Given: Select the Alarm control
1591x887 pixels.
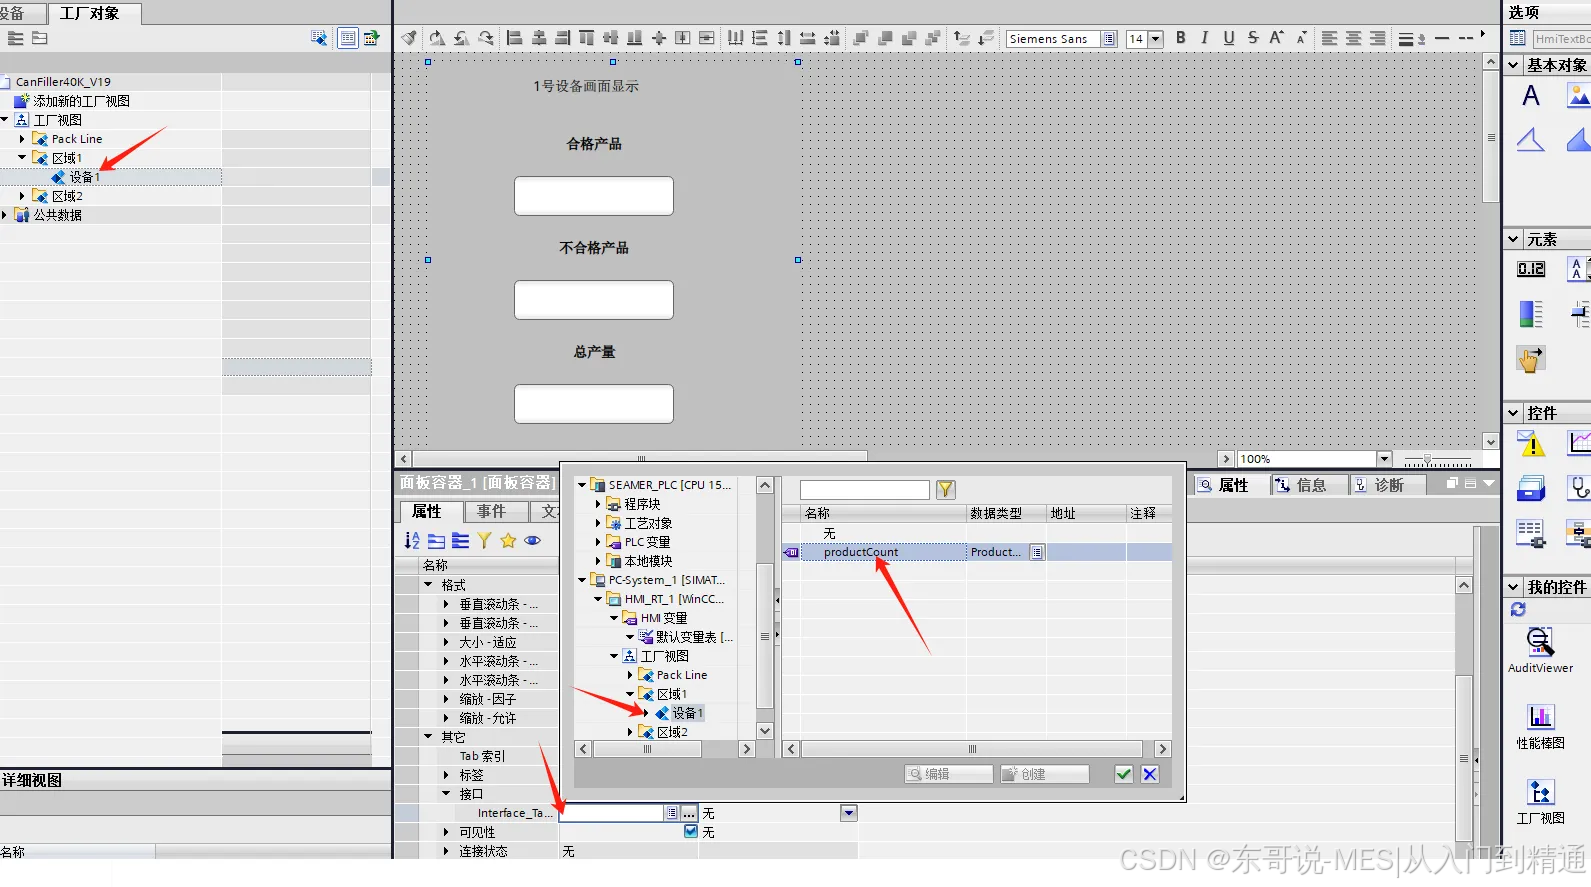Looking at the screenshot, I should (1531, 443).
